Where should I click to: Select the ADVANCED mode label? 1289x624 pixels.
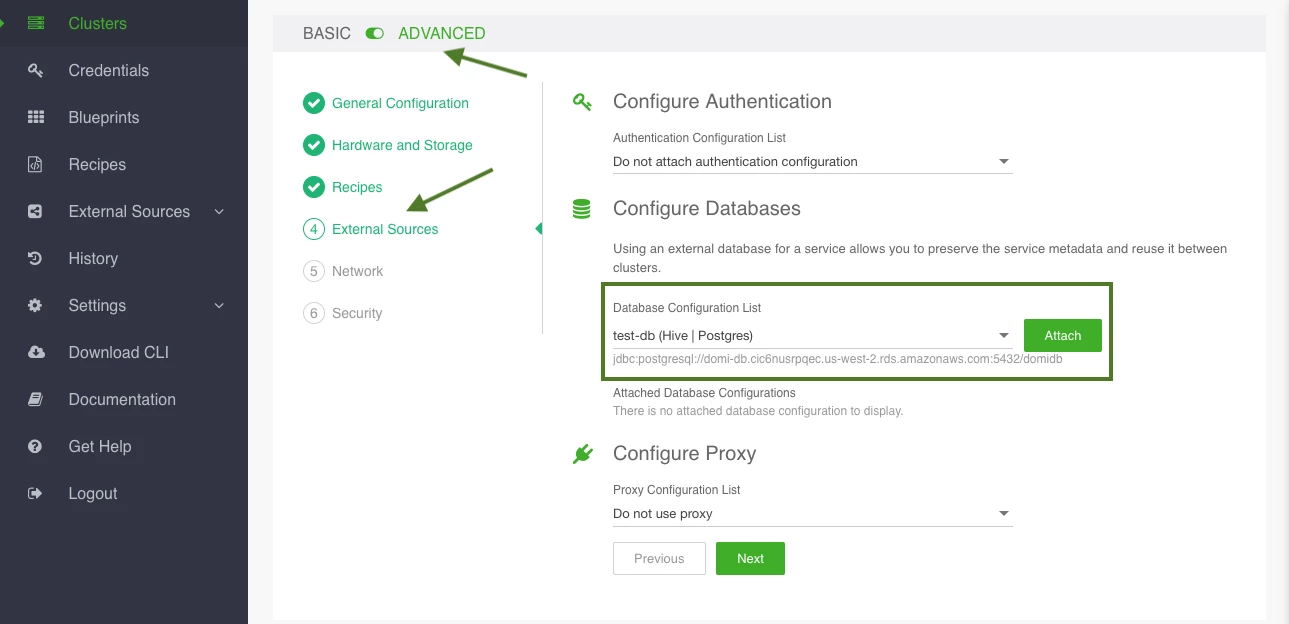point(442,33)
